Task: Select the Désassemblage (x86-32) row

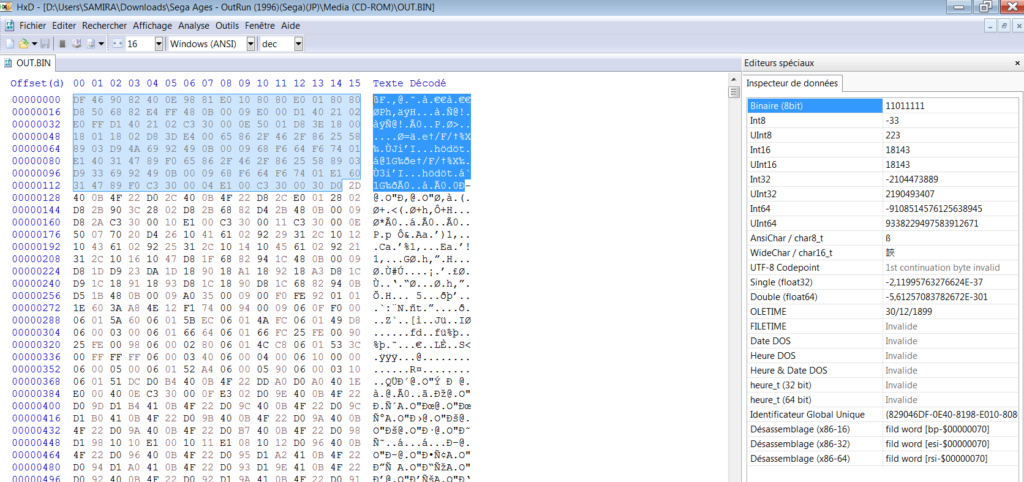Action: [884, 444]
